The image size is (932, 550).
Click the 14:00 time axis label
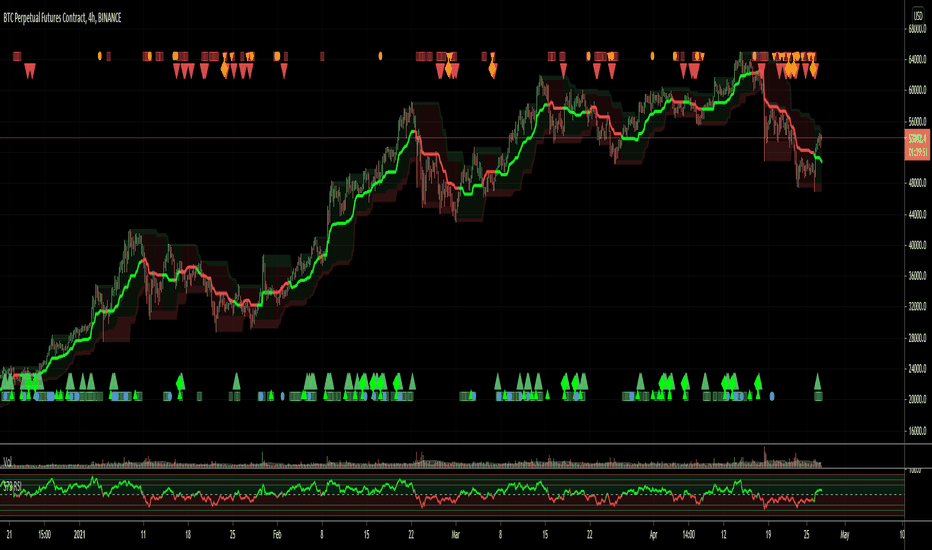coord(688,535)
